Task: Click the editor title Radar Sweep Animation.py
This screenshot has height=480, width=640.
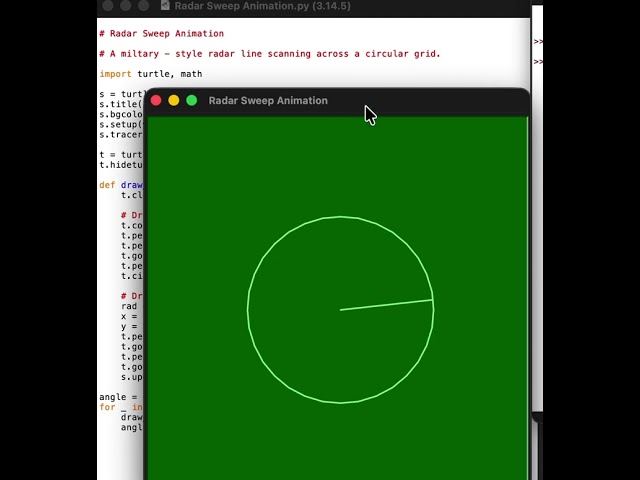Action: click(x=262, y=6)
